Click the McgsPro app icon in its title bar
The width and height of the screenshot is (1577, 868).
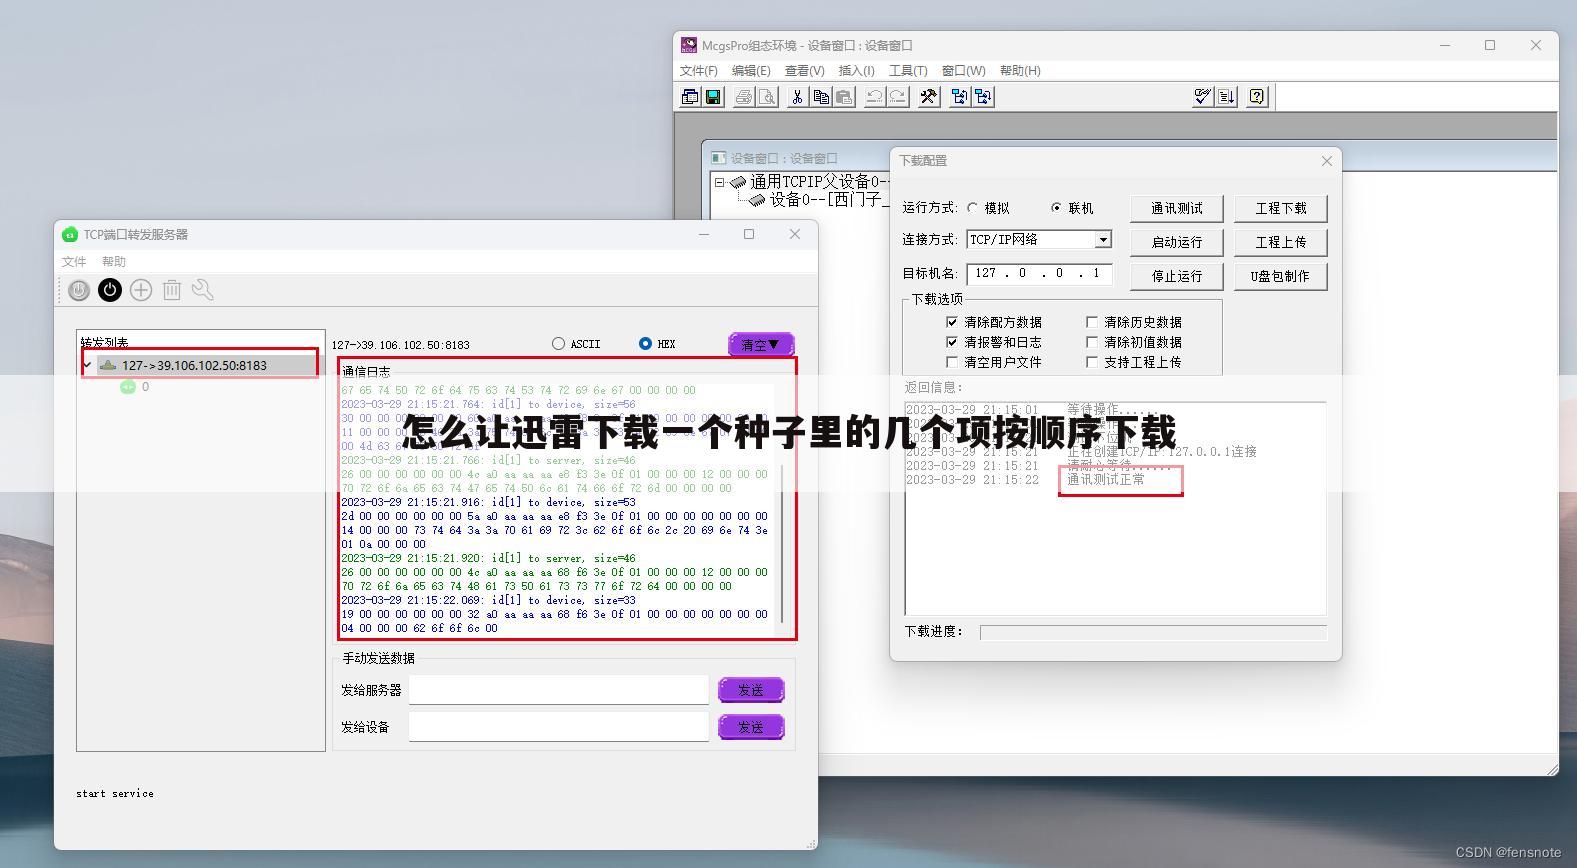click(x=689, y=45)
